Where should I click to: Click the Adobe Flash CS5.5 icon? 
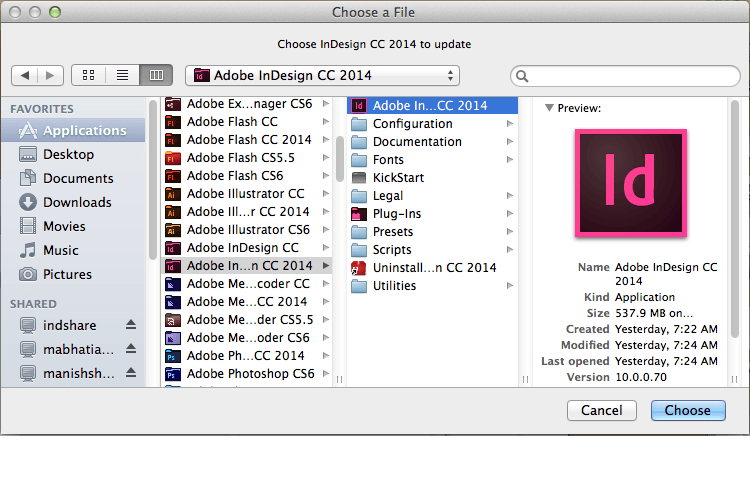173,158
